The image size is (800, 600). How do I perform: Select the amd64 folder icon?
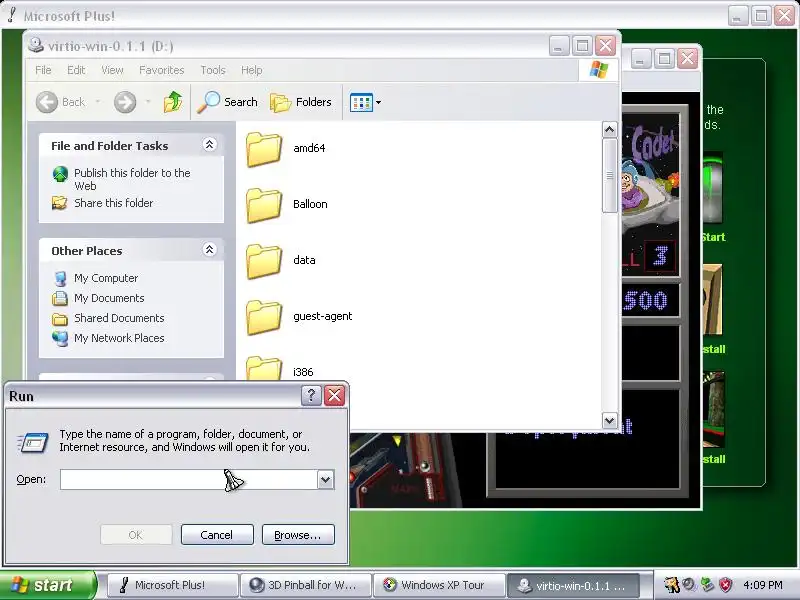click(x=264, y=149)
